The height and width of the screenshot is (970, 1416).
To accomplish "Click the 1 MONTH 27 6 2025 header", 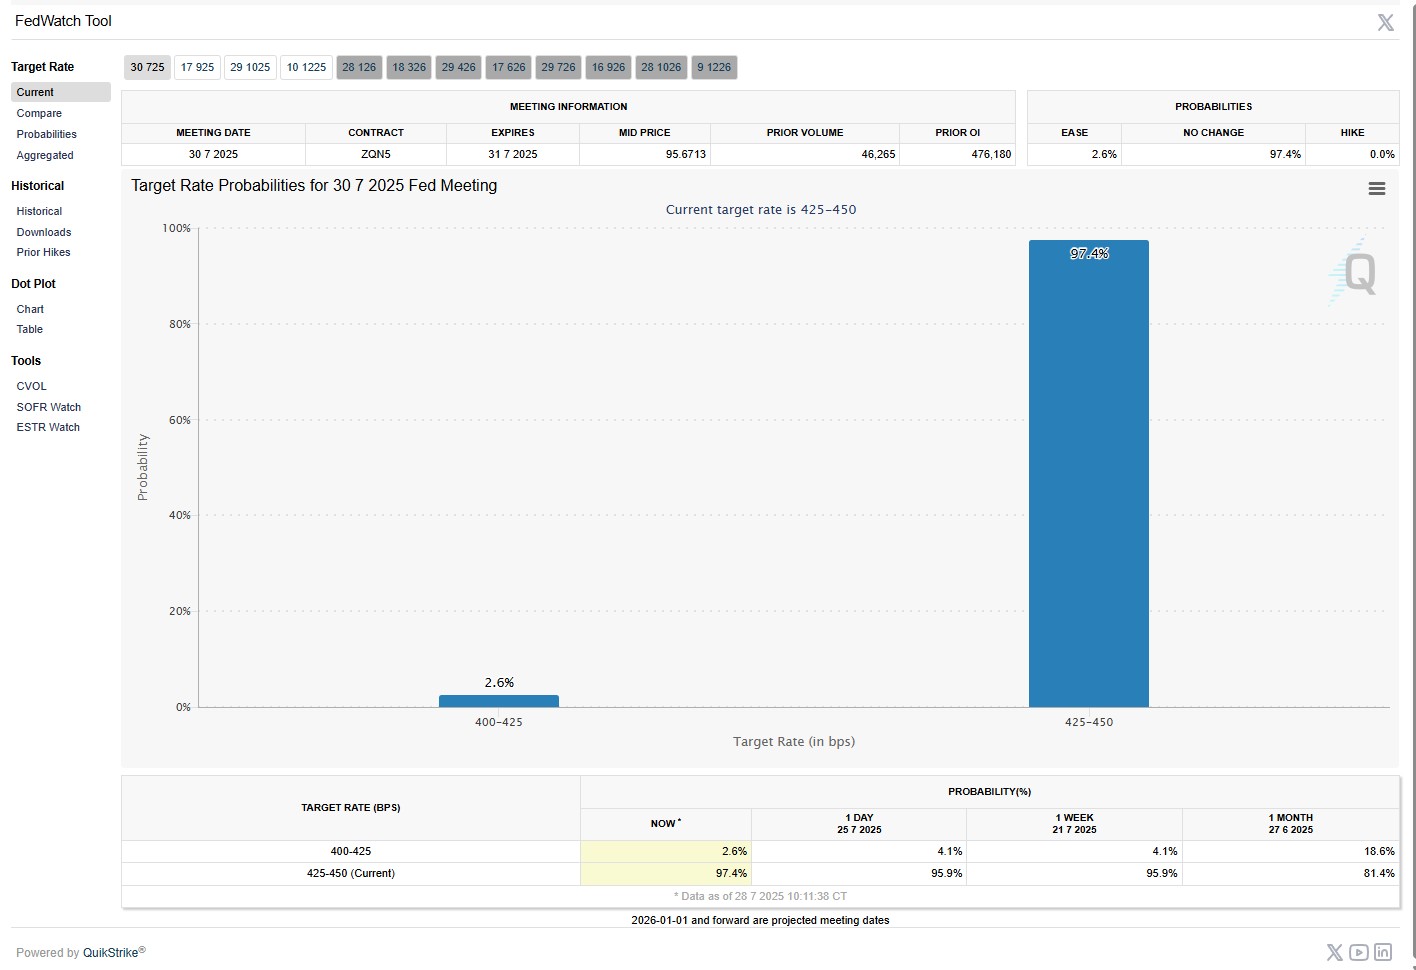I will 1291,823.
